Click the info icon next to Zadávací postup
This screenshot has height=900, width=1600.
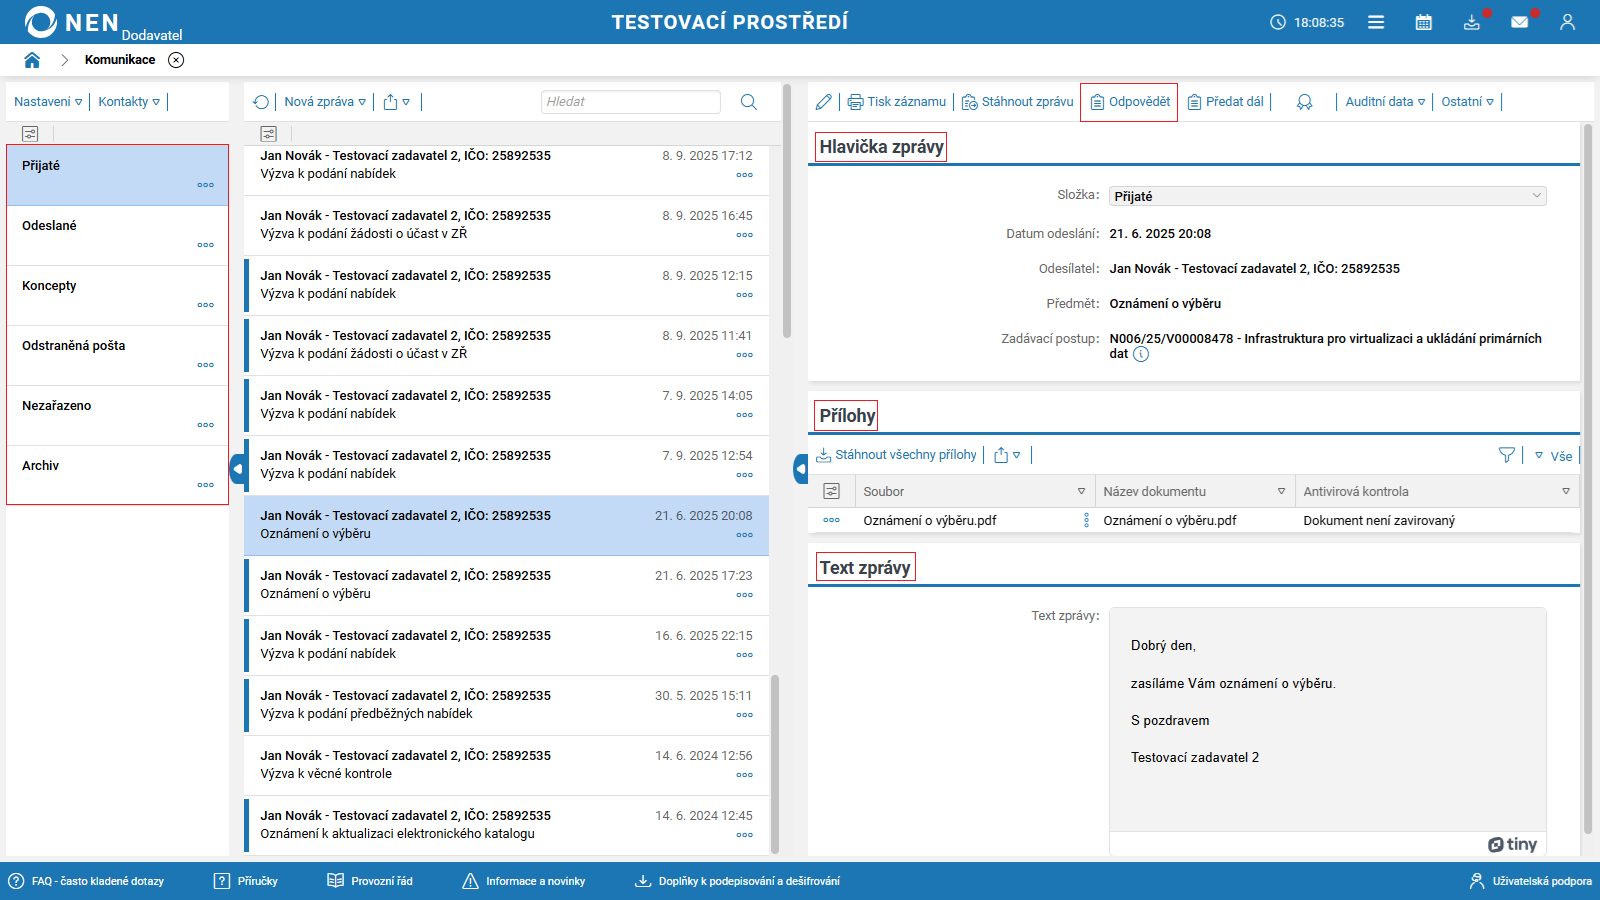click(1141, 354)
